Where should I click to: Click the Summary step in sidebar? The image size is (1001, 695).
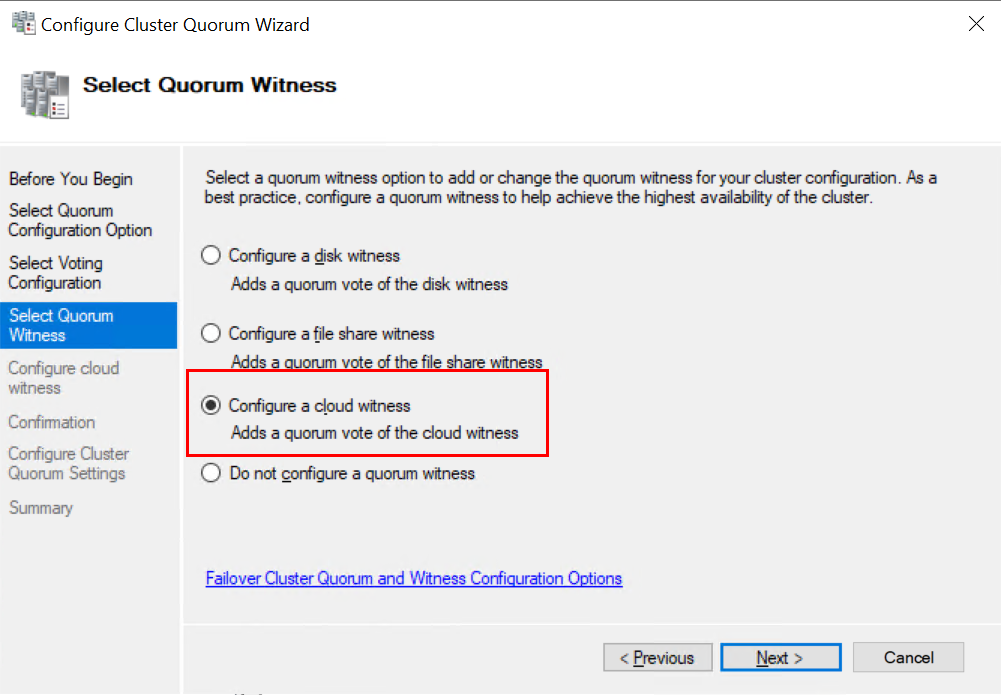pos(41,508)
